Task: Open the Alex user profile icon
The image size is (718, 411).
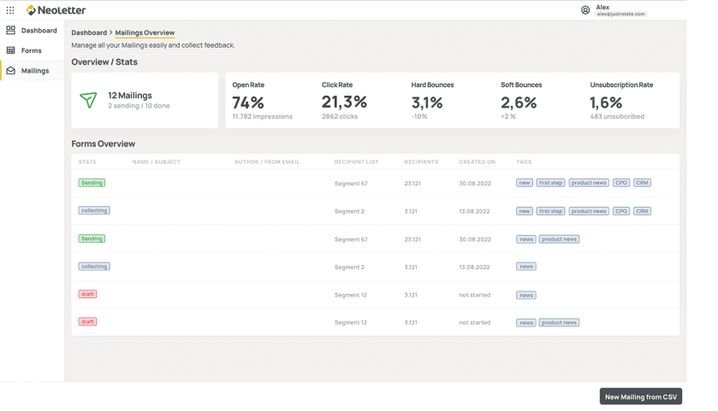Action: click(585, 10)
